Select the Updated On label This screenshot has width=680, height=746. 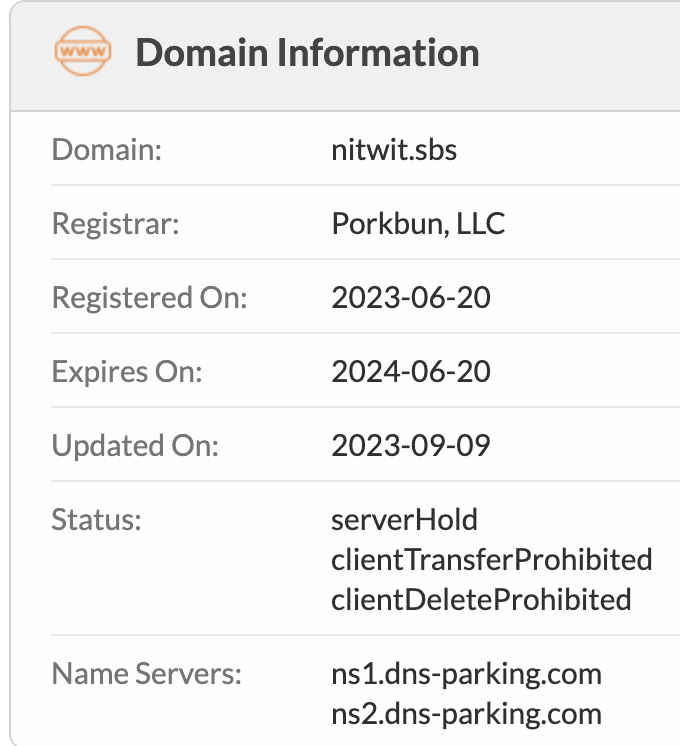click(x=134, y=445)
